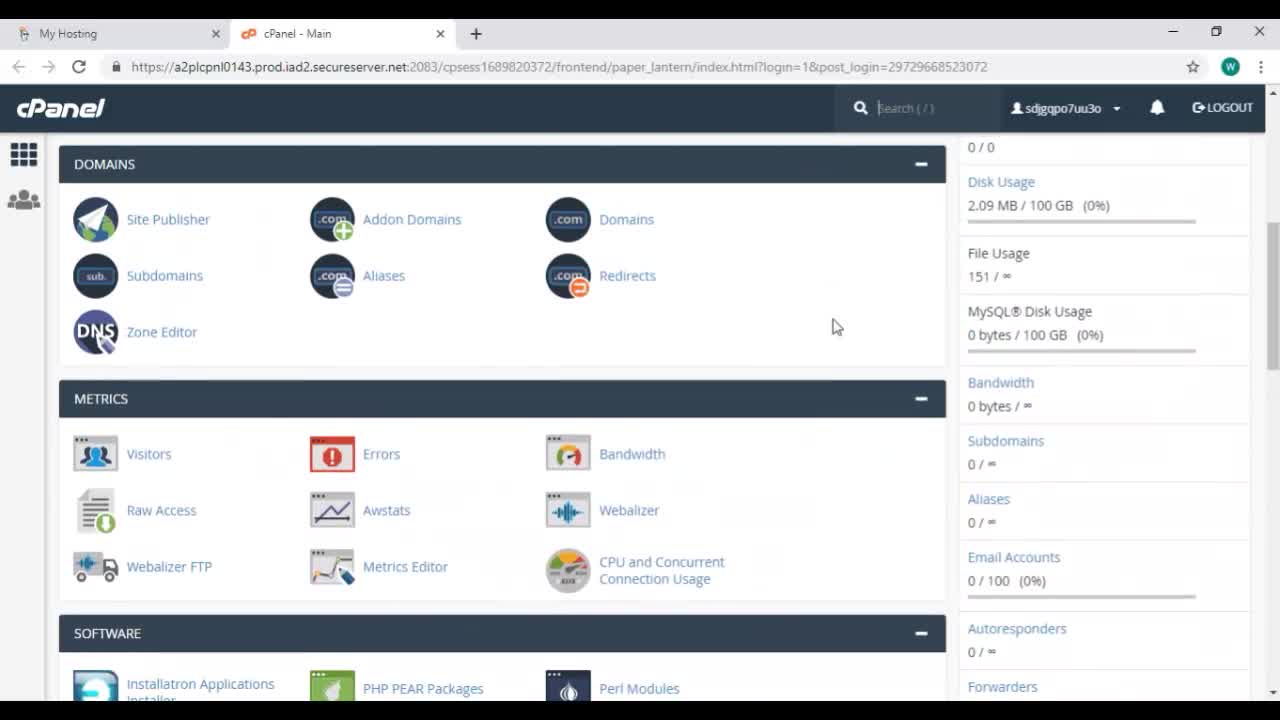
Task: Open the Site Publisher link
Action: (x=168, y=220)
